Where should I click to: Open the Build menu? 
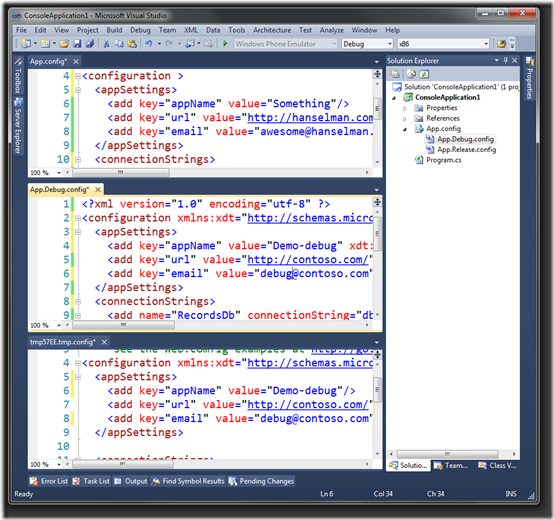tap(114, 30)
